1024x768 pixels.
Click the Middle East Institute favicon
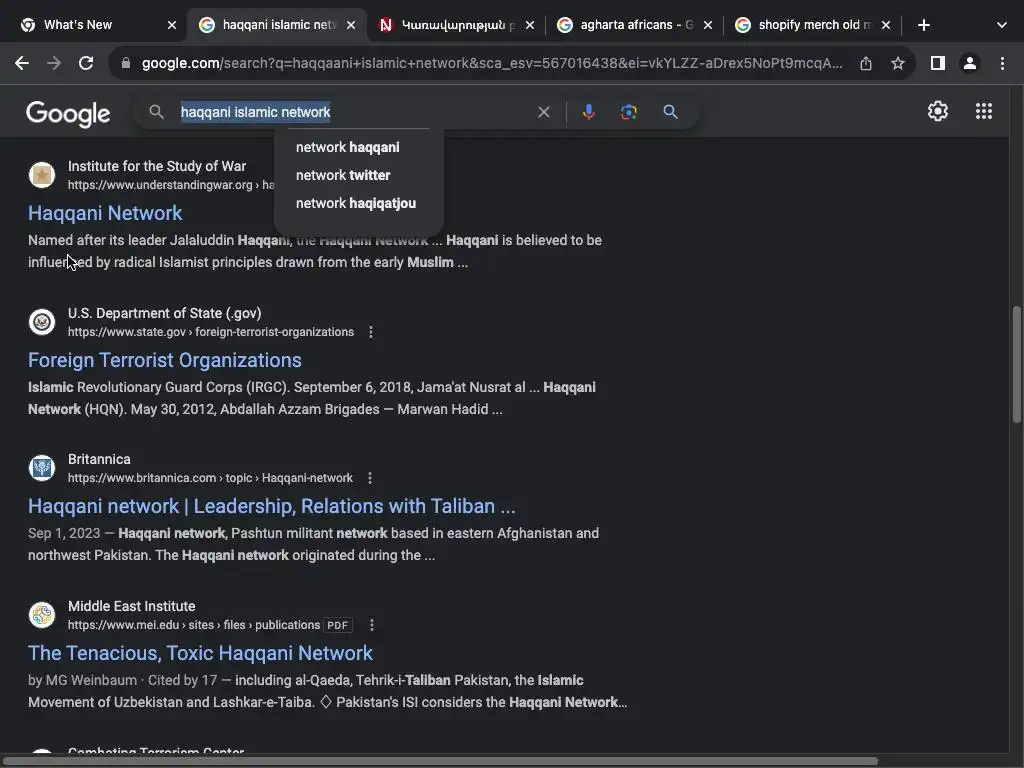[x=42, y=615]
